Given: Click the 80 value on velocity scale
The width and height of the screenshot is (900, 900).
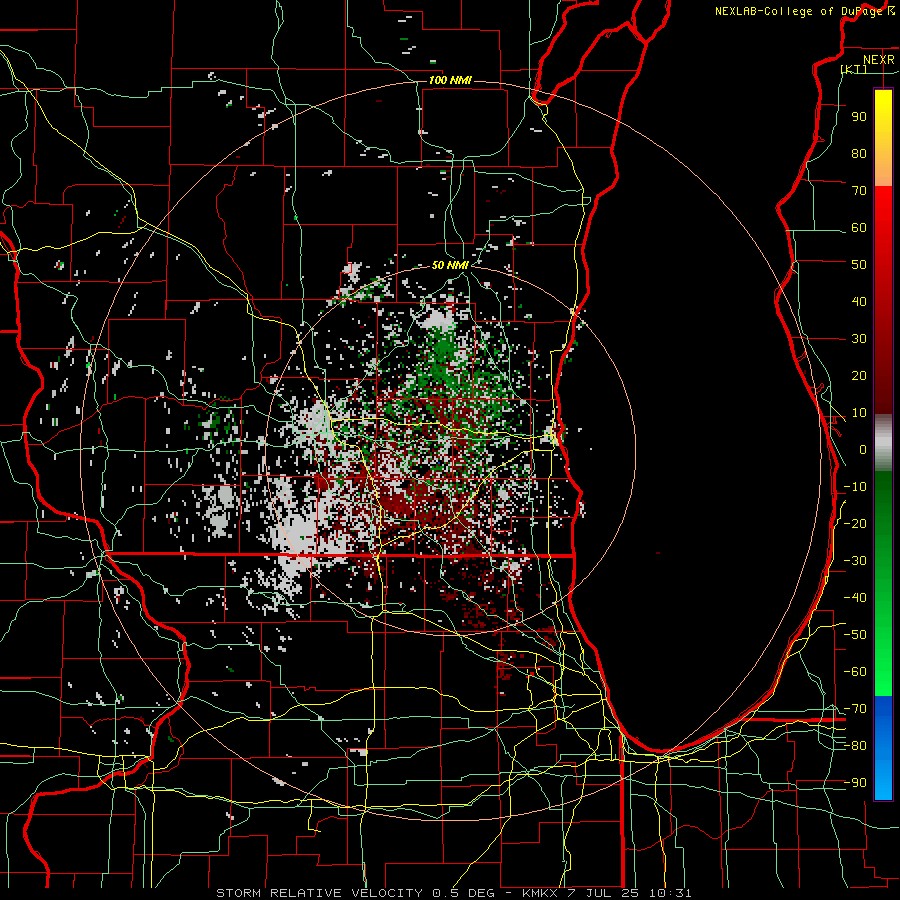Looking at the screenshot, I should click(x=859, y=153).
